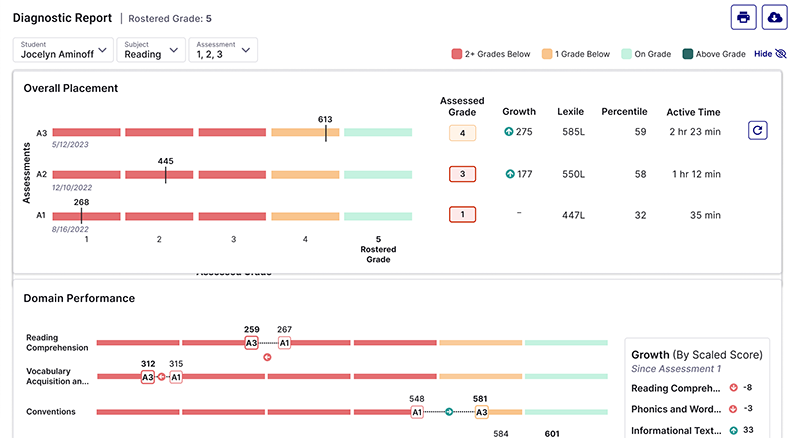Click the 445 score marker on A2 bar

[x=165, y=174]
